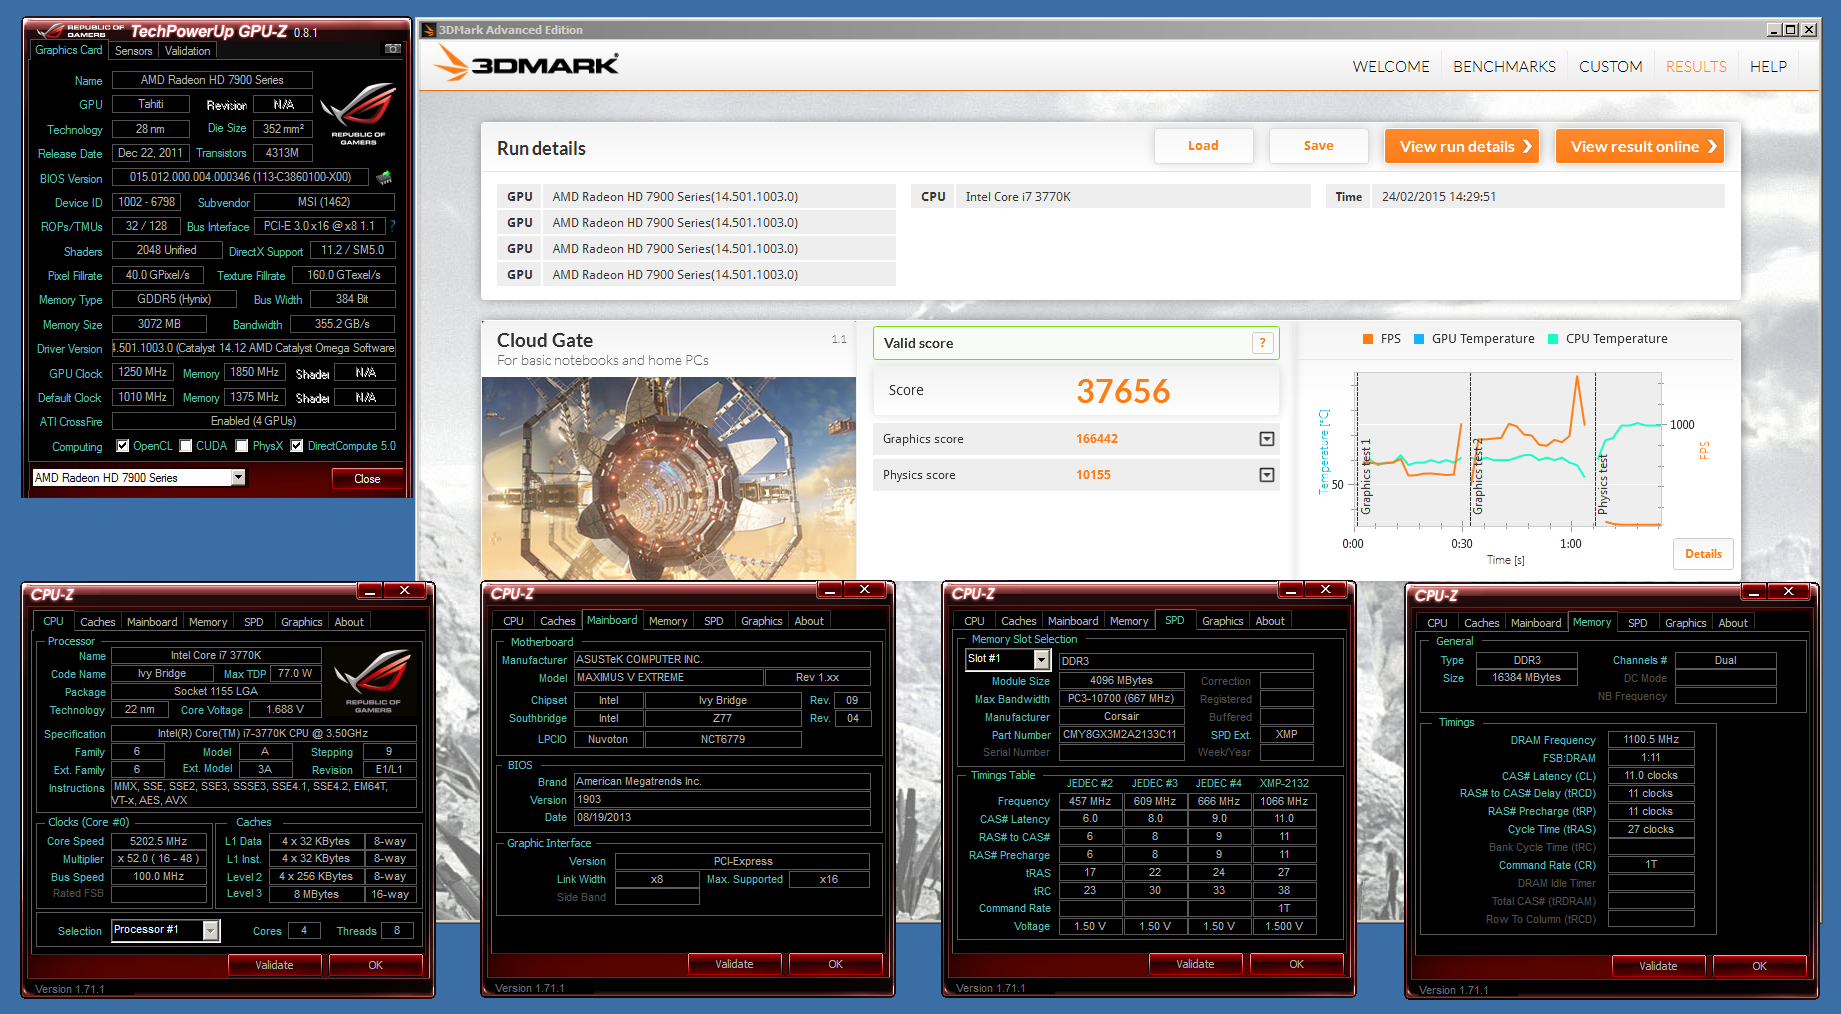Open the SPD tab in Memory CPU-Z window
The height and width of the screenshot is (1014, 1841).
coord(1637,623)
